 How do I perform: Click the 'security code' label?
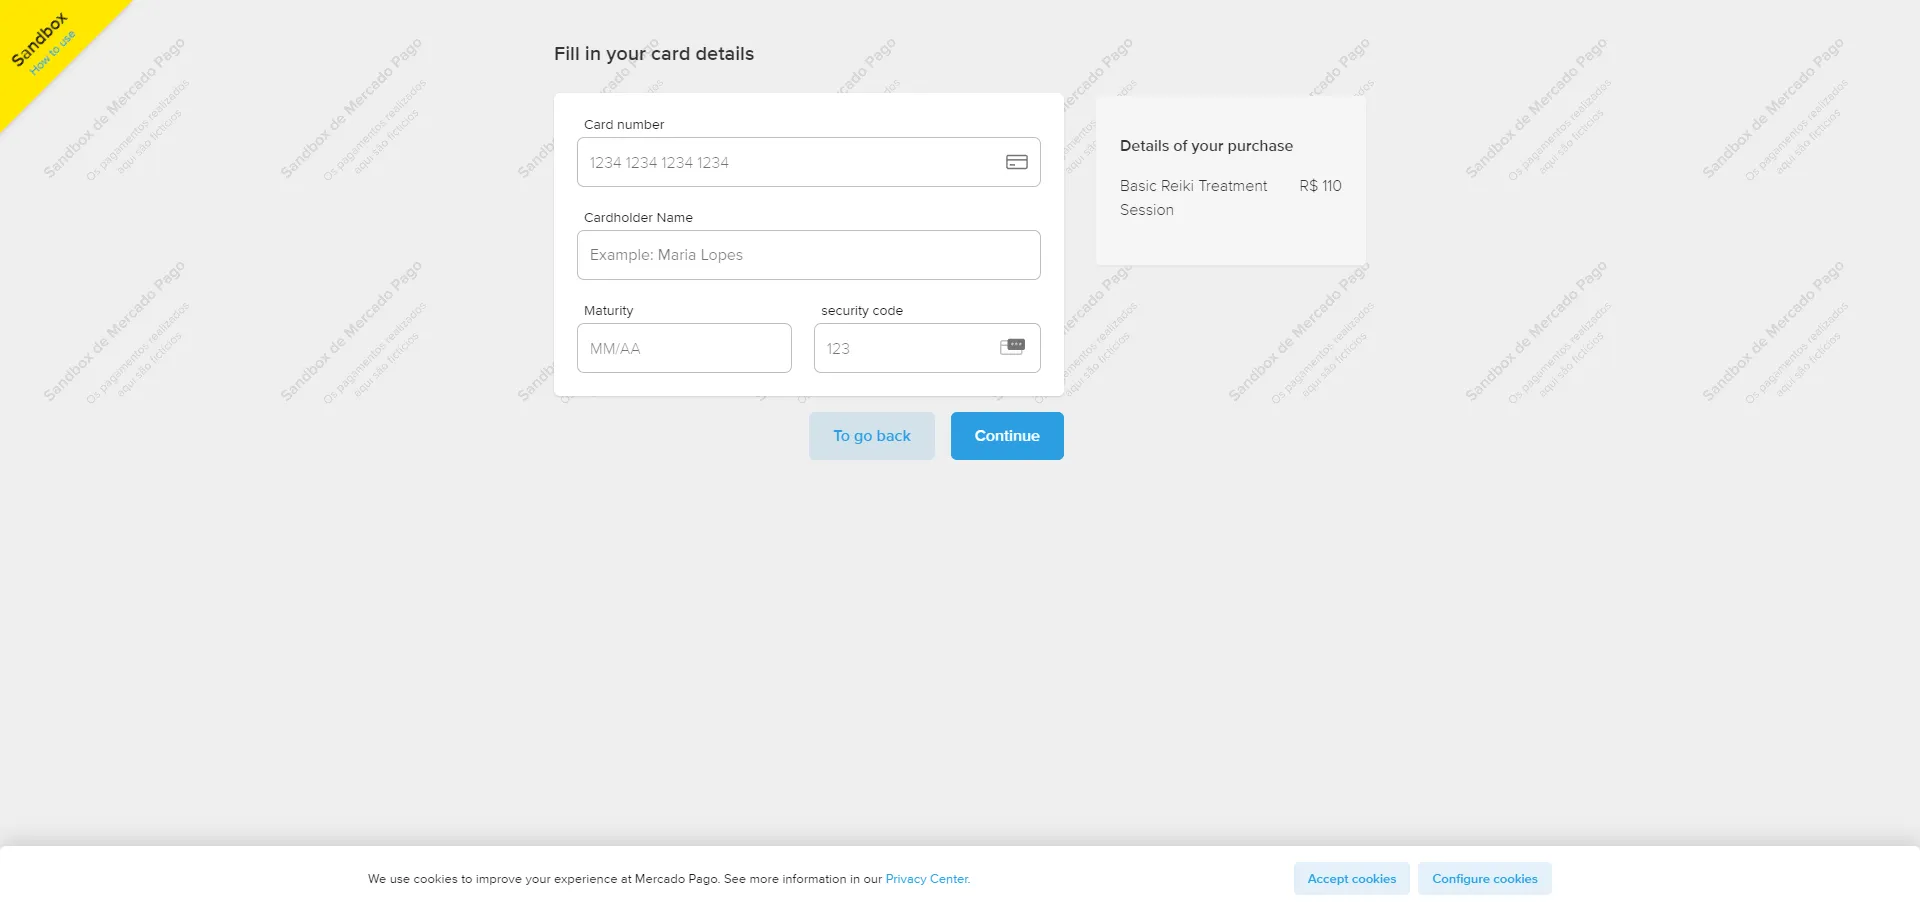pyautogui.click(x=861, y=311)
